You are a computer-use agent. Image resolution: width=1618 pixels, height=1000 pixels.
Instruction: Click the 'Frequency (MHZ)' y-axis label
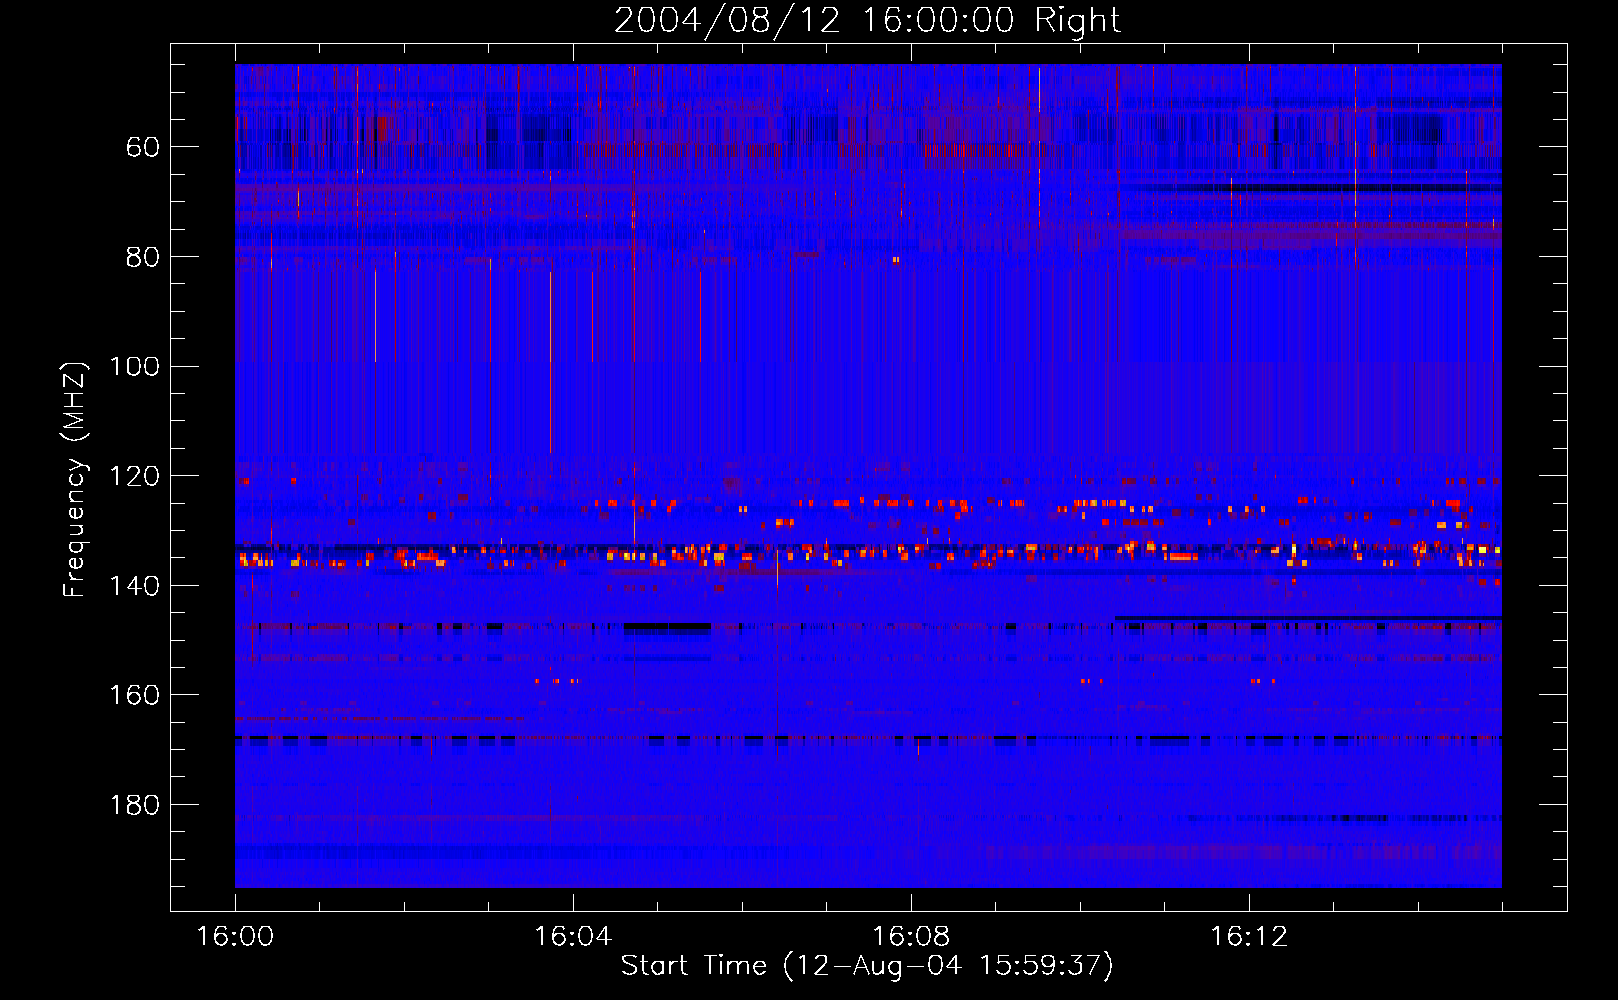point(75,479)
